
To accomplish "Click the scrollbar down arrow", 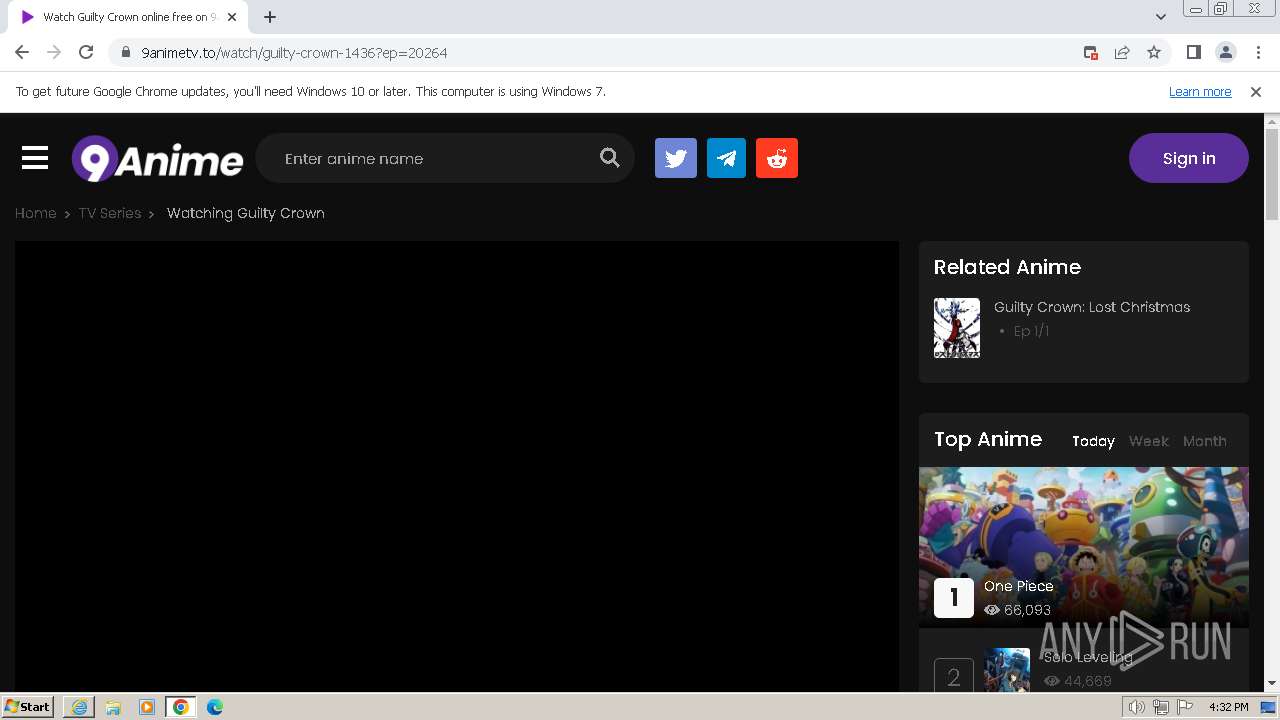I will (1272, 683).
